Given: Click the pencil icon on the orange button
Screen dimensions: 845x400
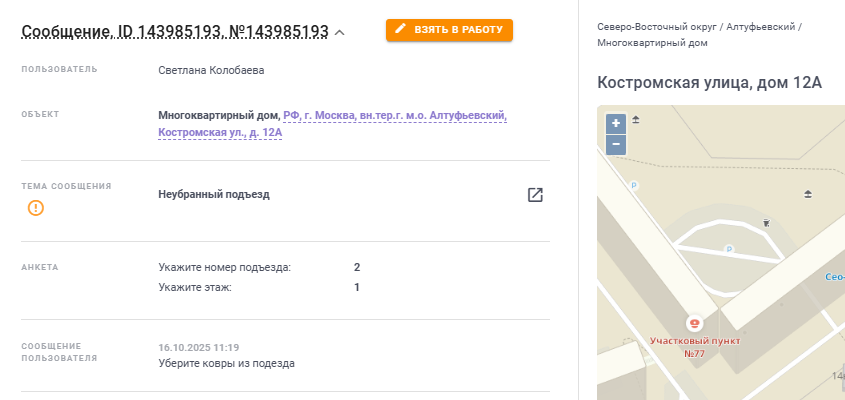Looking at the screenshot, I should (401, 30).
